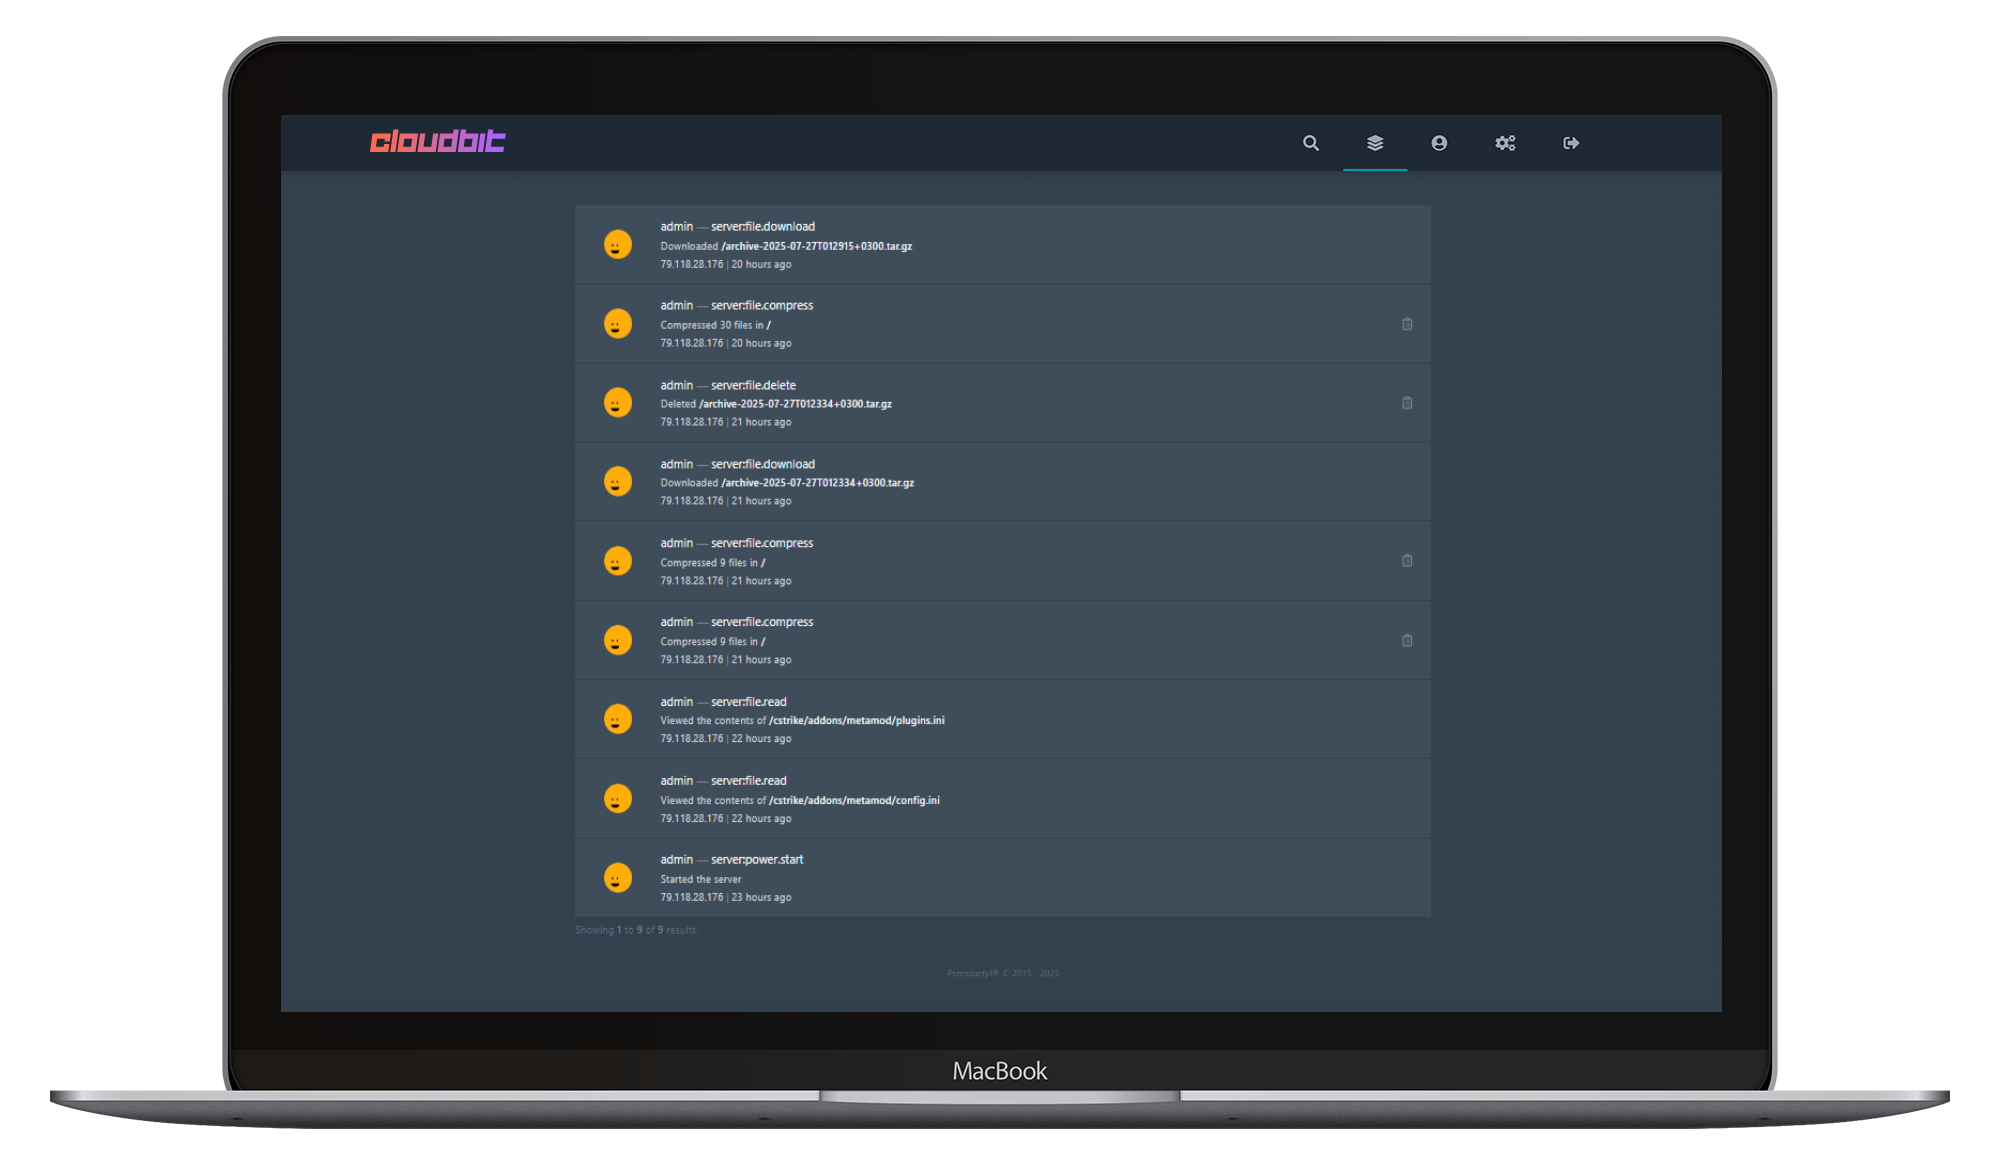Sign out using the logout arrow icon
Screen dimensions: 2000x1164
pyautogui.click(x=1571, y=143)
